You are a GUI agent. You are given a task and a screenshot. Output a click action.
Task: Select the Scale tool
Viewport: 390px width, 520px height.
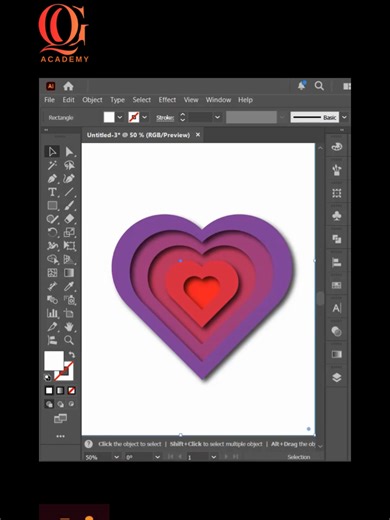point(69,232)
